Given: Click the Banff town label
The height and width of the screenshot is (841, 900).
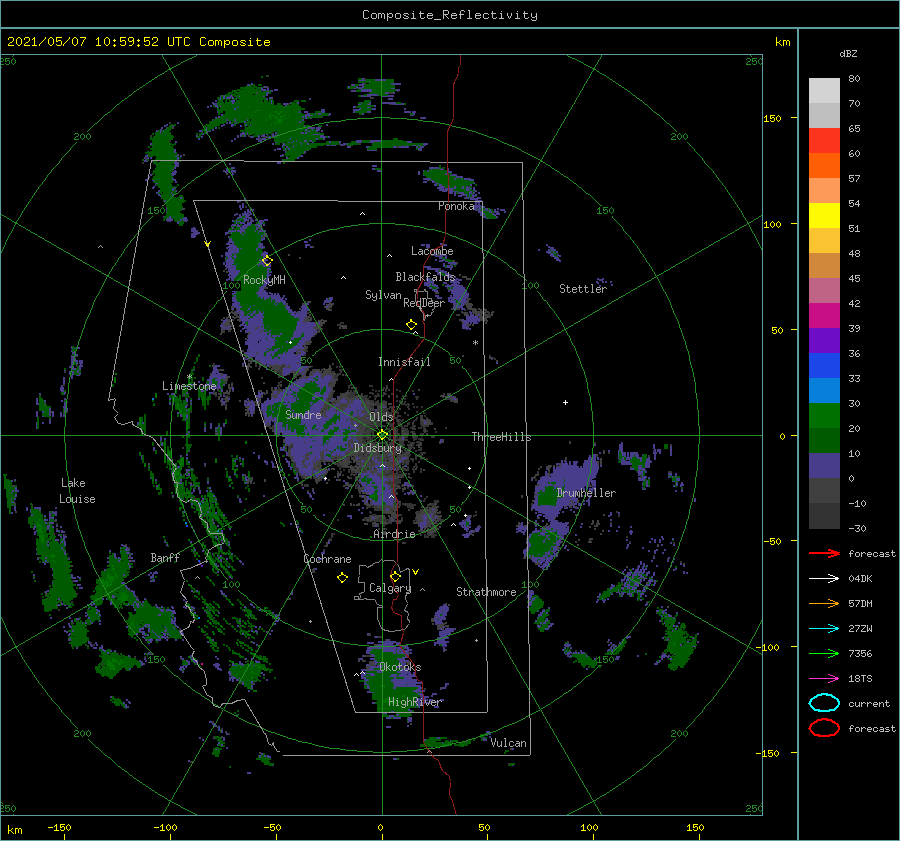Looking at the screenshot, I should click(x=165, y=557).
